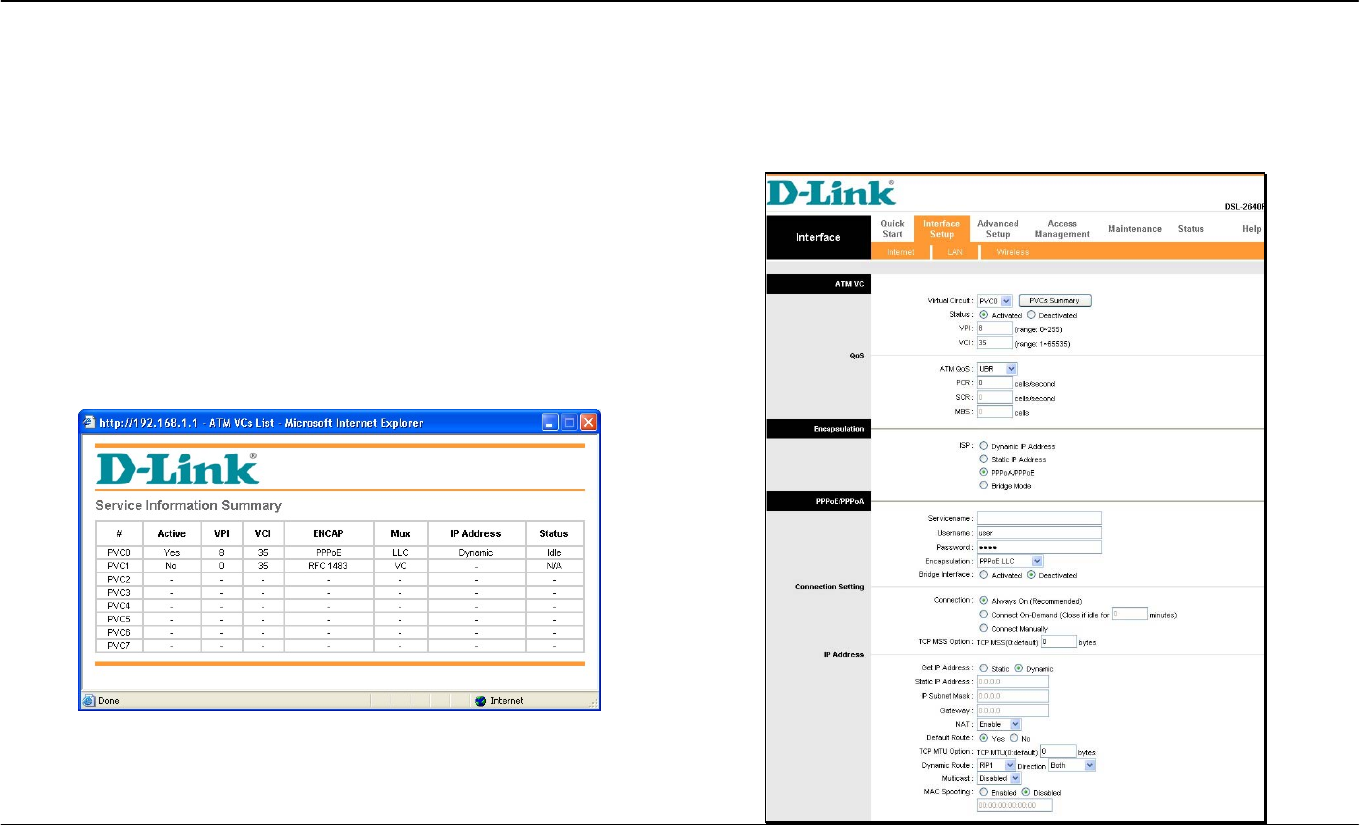The width and height of the screenshot is (1360, 825).
Task: Open the Interface Setup tab
Action: pyautogui.click(x=941, y=229)
